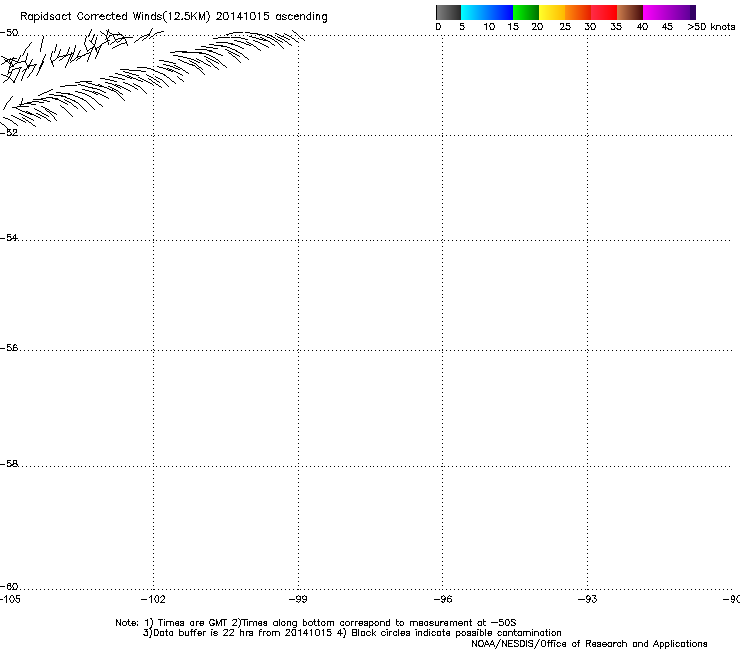Click the cyan-blue 5-15 knots color segment
This screenshot has width=740, height=650.
[487, 12]
